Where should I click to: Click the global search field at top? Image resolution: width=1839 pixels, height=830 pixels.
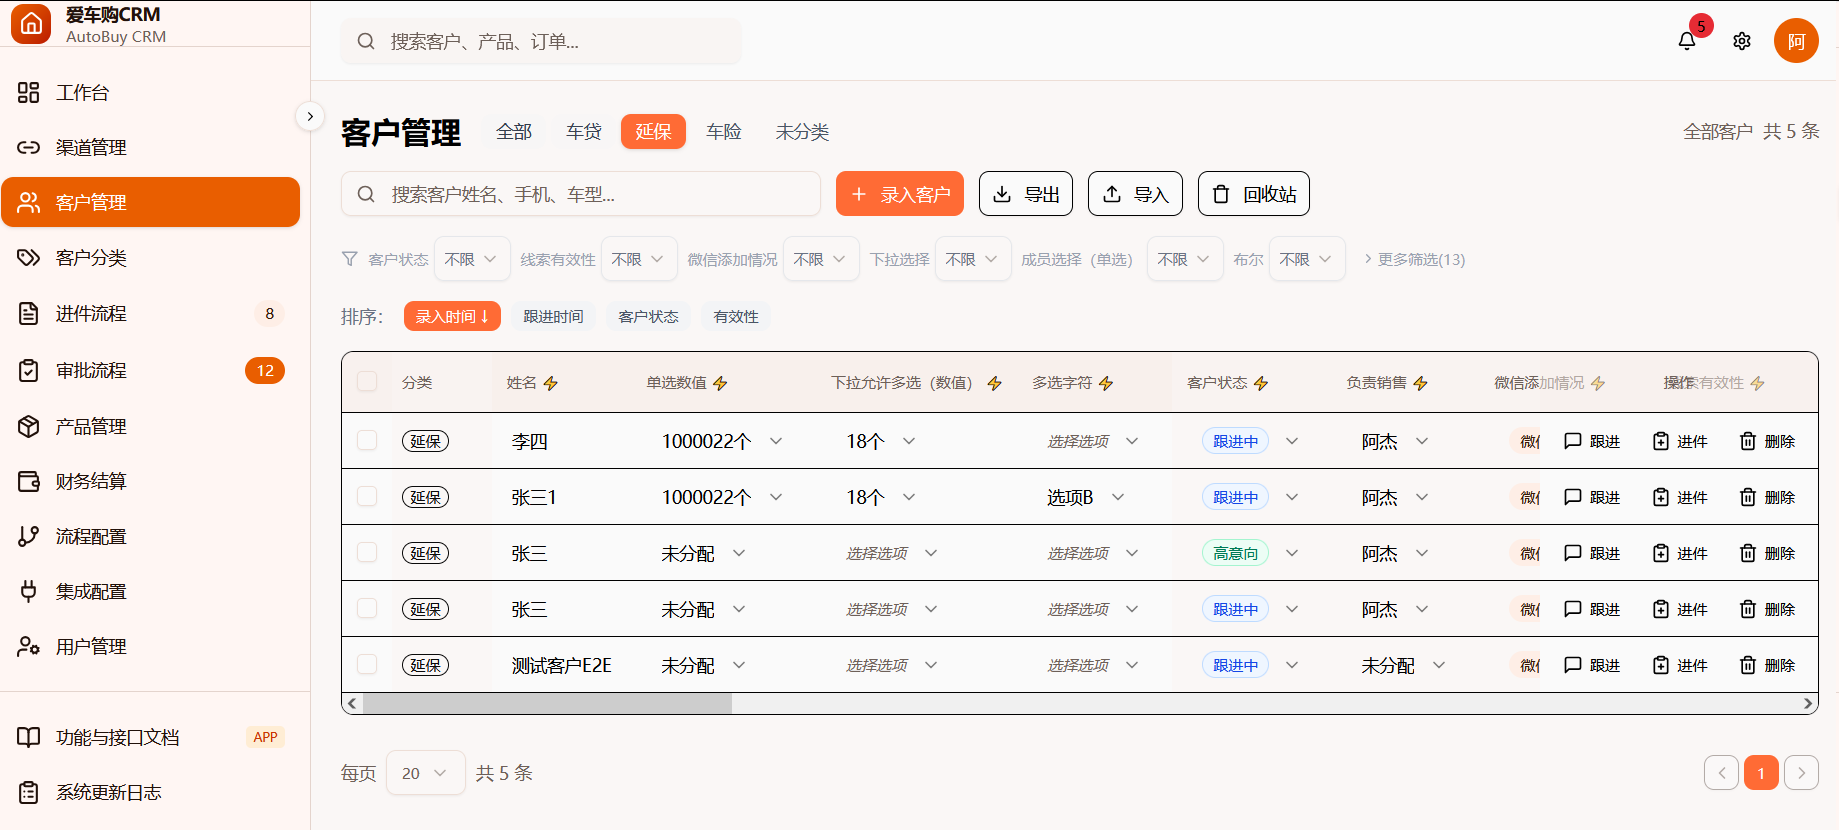point(541,41)
